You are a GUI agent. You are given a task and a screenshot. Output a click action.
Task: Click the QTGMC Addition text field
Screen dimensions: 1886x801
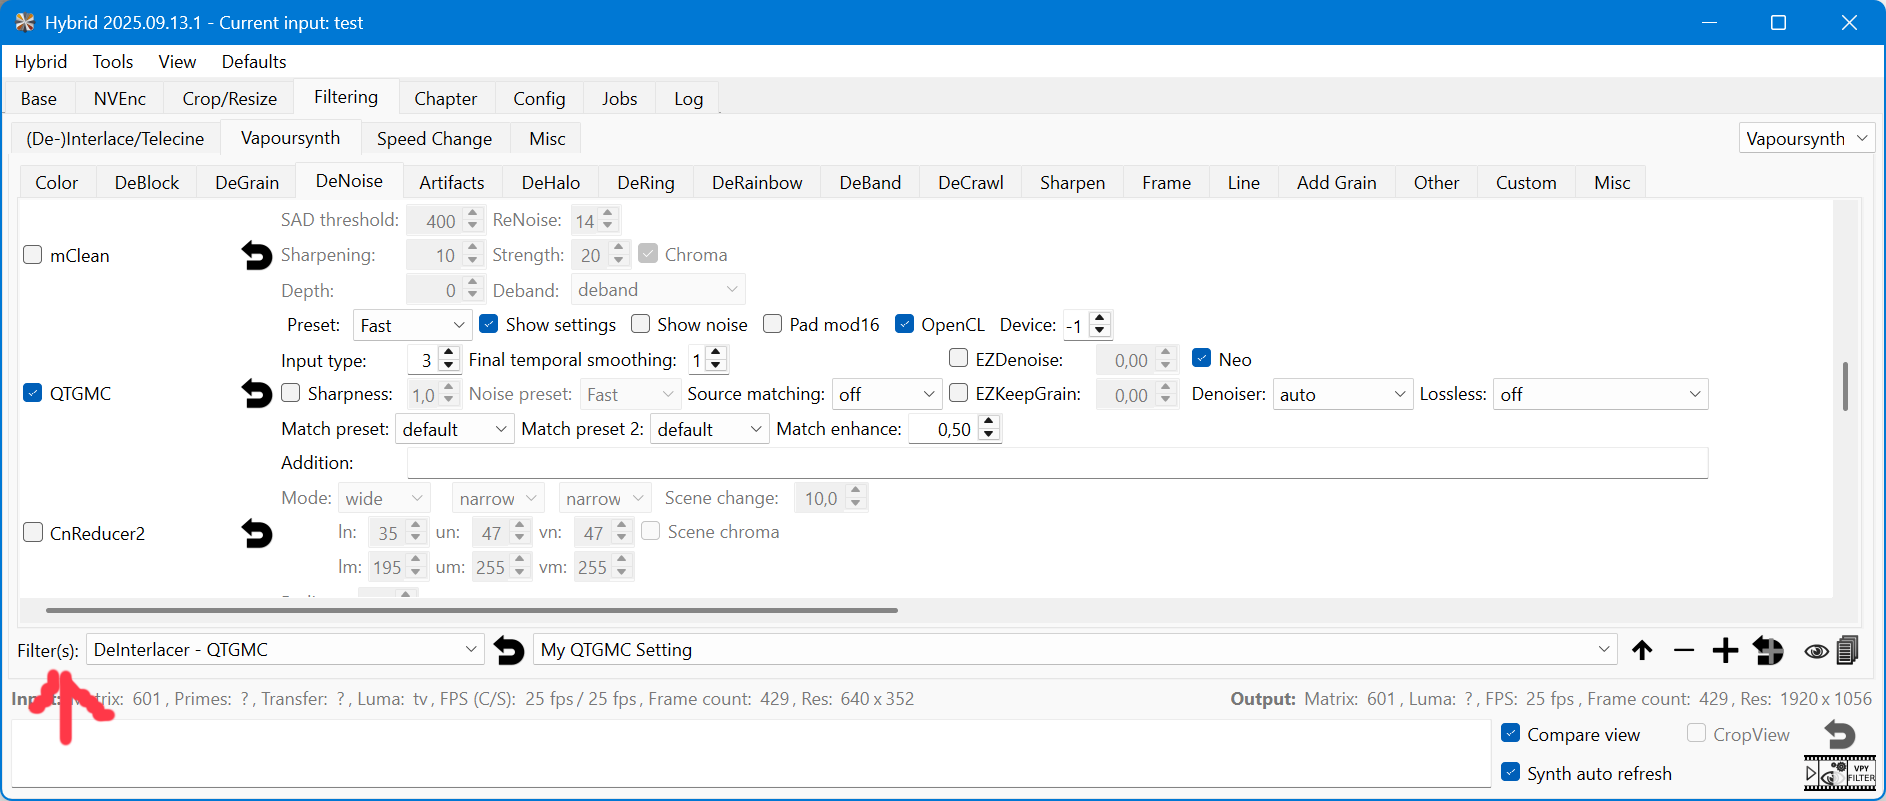1057,463
